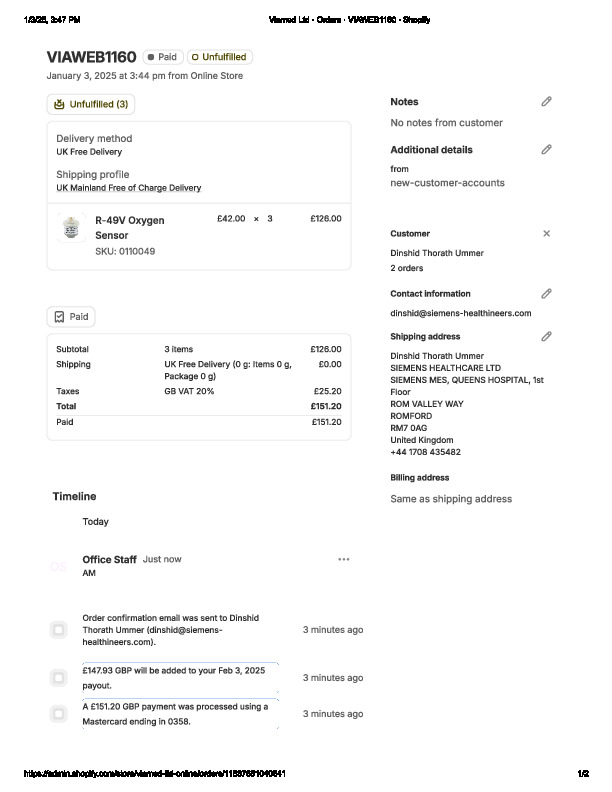Click the Paid status badge near order title
This screenshot has width=612, height=792.
click(x=162, y=57)
